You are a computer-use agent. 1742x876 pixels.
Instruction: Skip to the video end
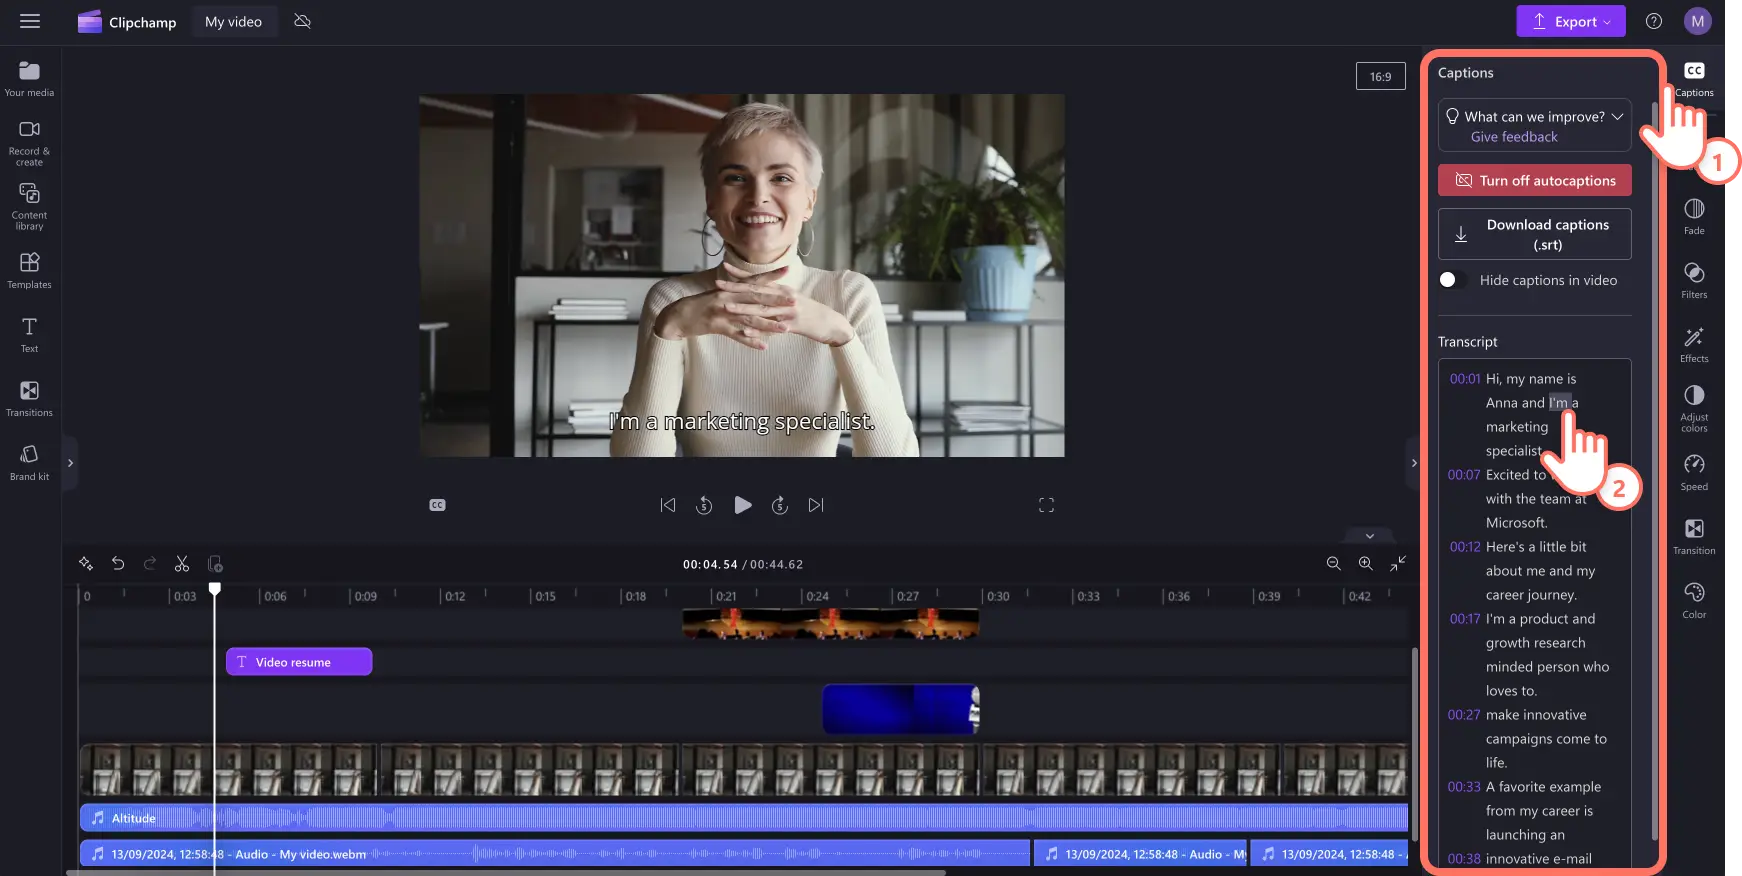click(x=816, y=505)
